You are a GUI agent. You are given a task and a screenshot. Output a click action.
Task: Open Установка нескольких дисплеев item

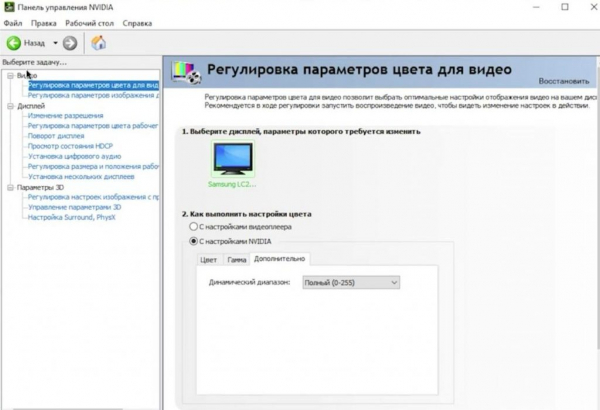(81, 176)
